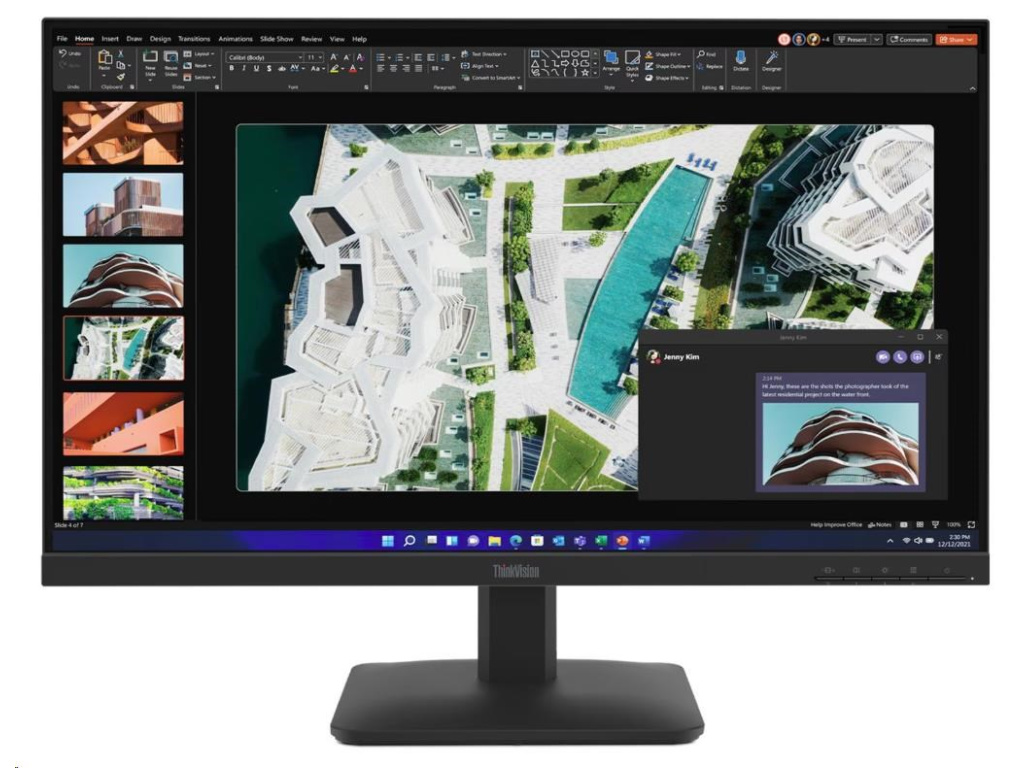The image size is (1024, 768).
Task: Click Convert to SmartArt
Action: 491,78
